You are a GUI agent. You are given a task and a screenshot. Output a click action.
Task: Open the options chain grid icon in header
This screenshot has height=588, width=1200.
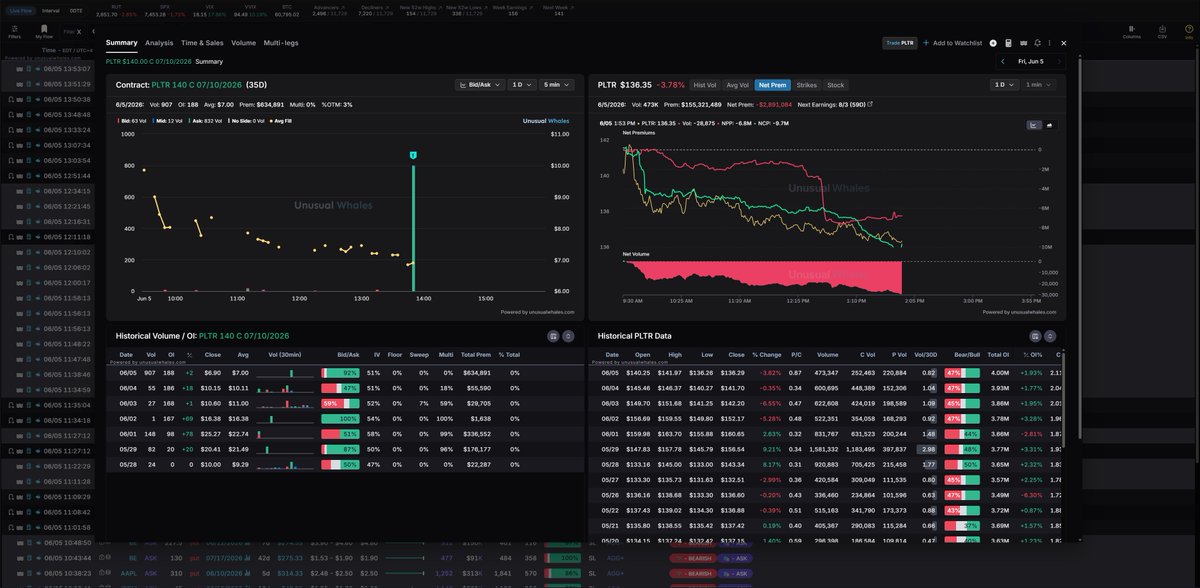coord(1023,43)
